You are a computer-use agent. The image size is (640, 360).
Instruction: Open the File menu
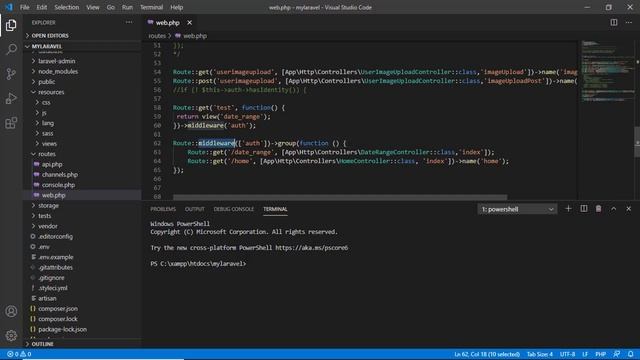(x=24, y=7)
